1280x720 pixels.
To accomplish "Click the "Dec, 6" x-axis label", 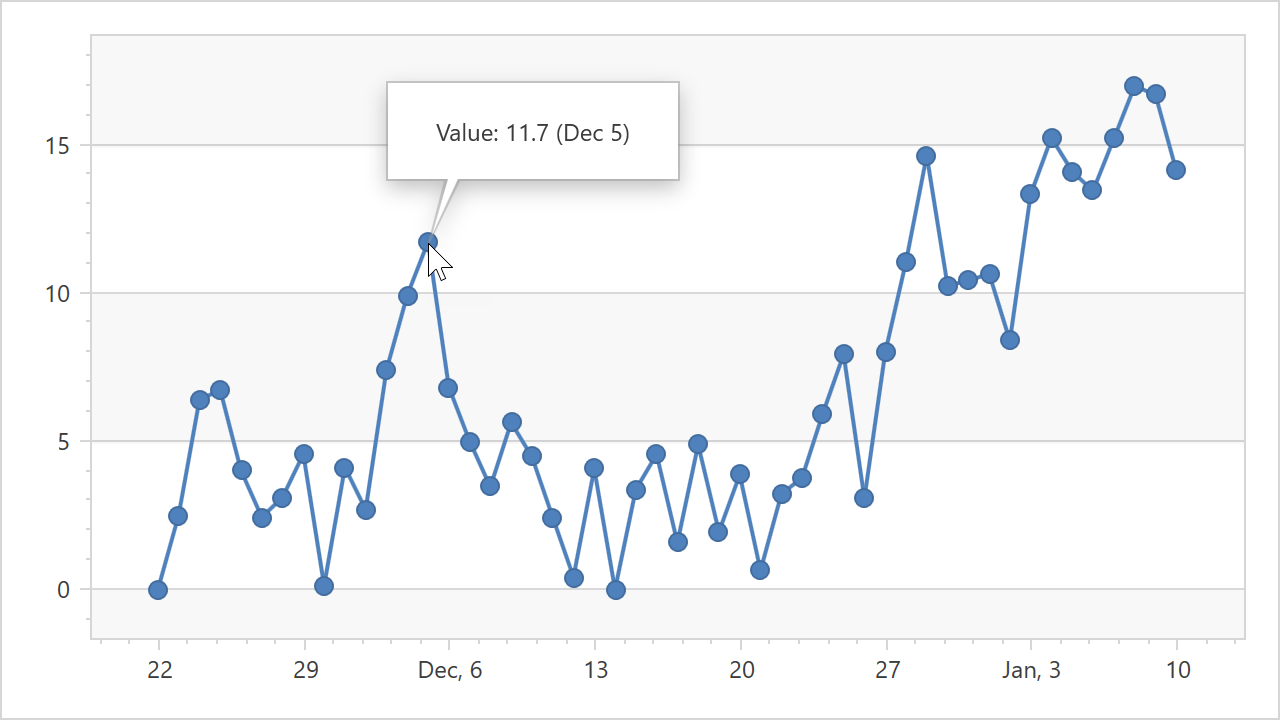I will tap(450, 670).
